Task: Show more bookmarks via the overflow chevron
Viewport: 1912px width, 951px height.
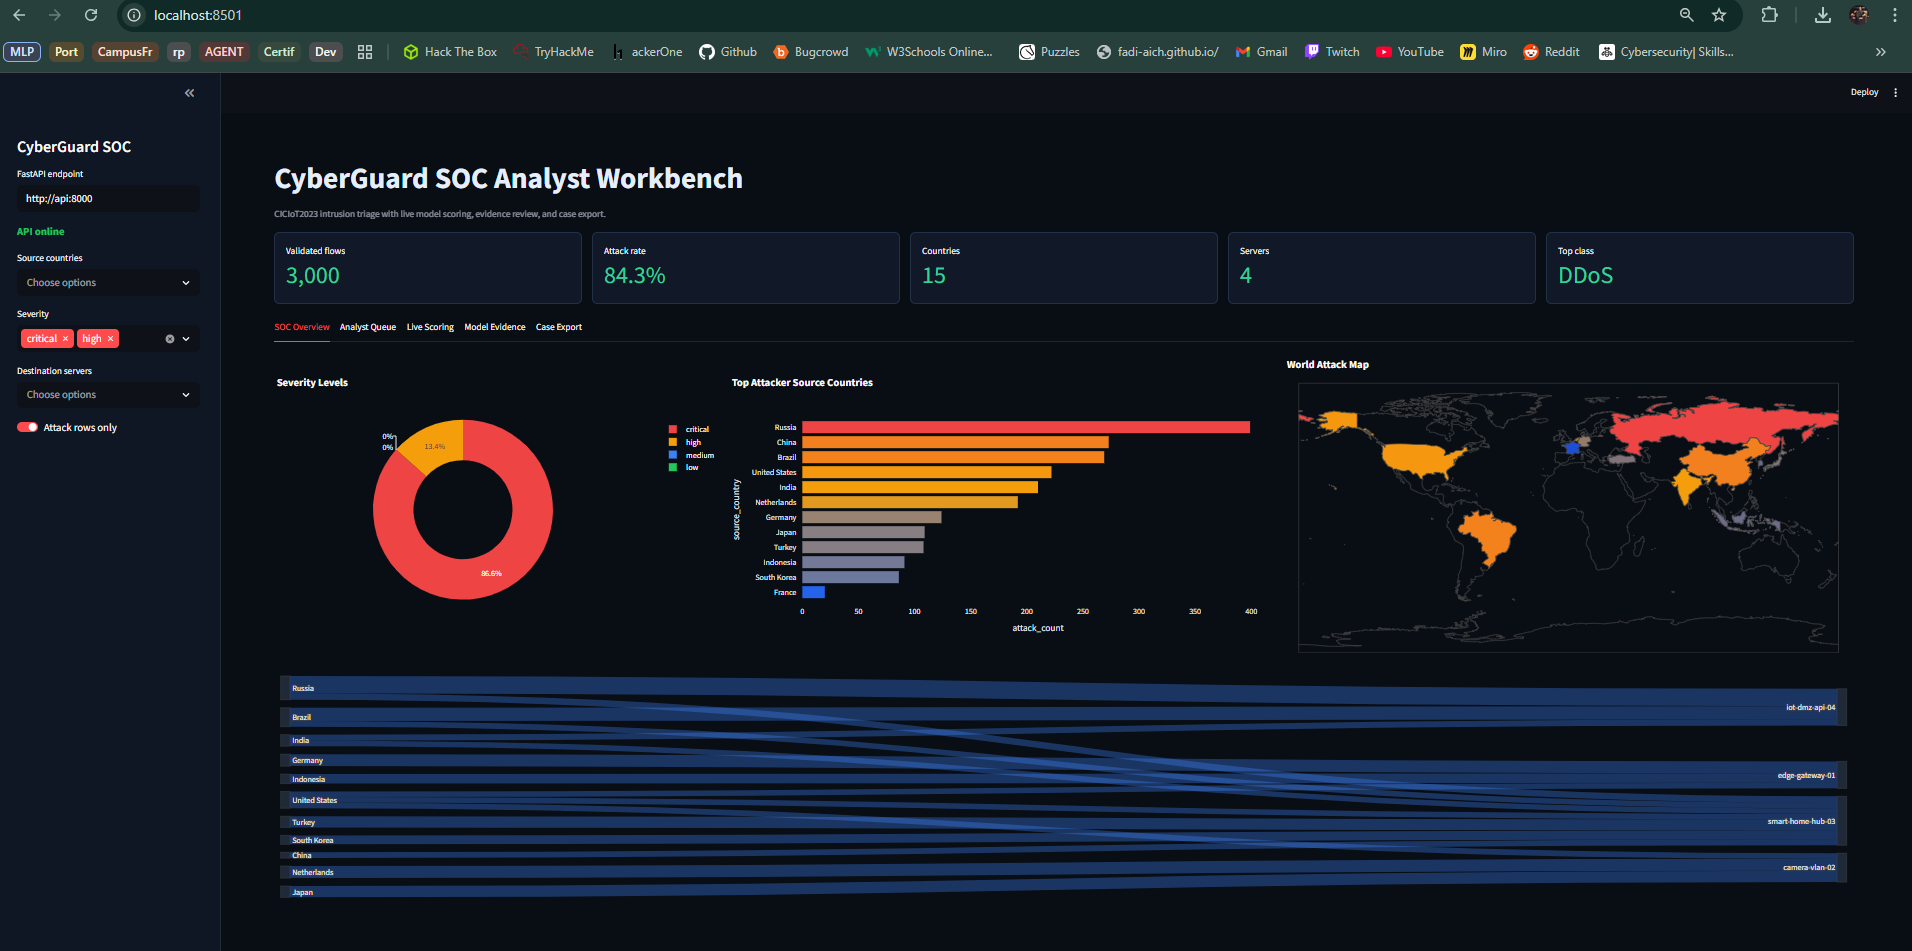Action: pyautogui.click(x=1880, y=52)
